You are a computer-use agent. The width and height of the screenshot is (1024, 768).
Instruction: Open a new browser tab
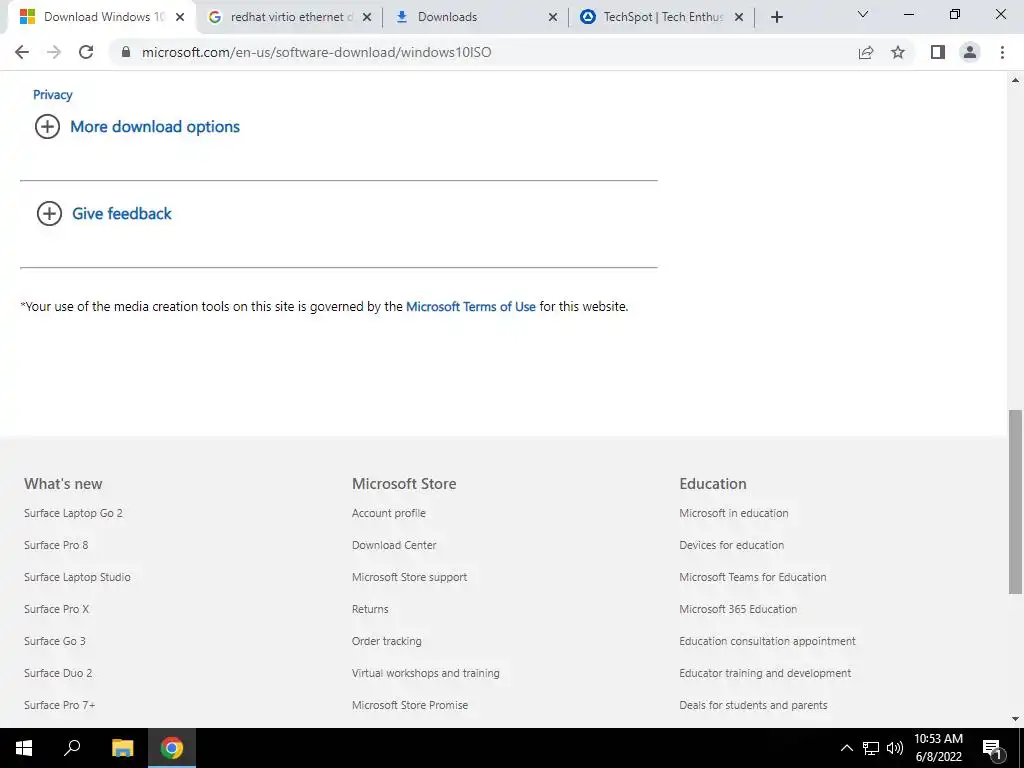click(x=776, y=17)
